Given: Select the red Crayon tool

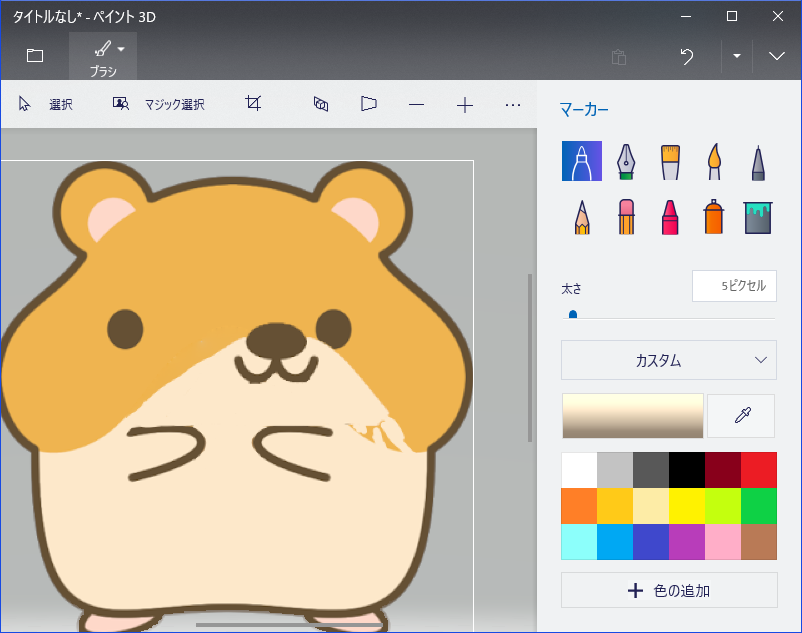Looking at the screenshot, I should pyautogui.click(x=670, y=217).
